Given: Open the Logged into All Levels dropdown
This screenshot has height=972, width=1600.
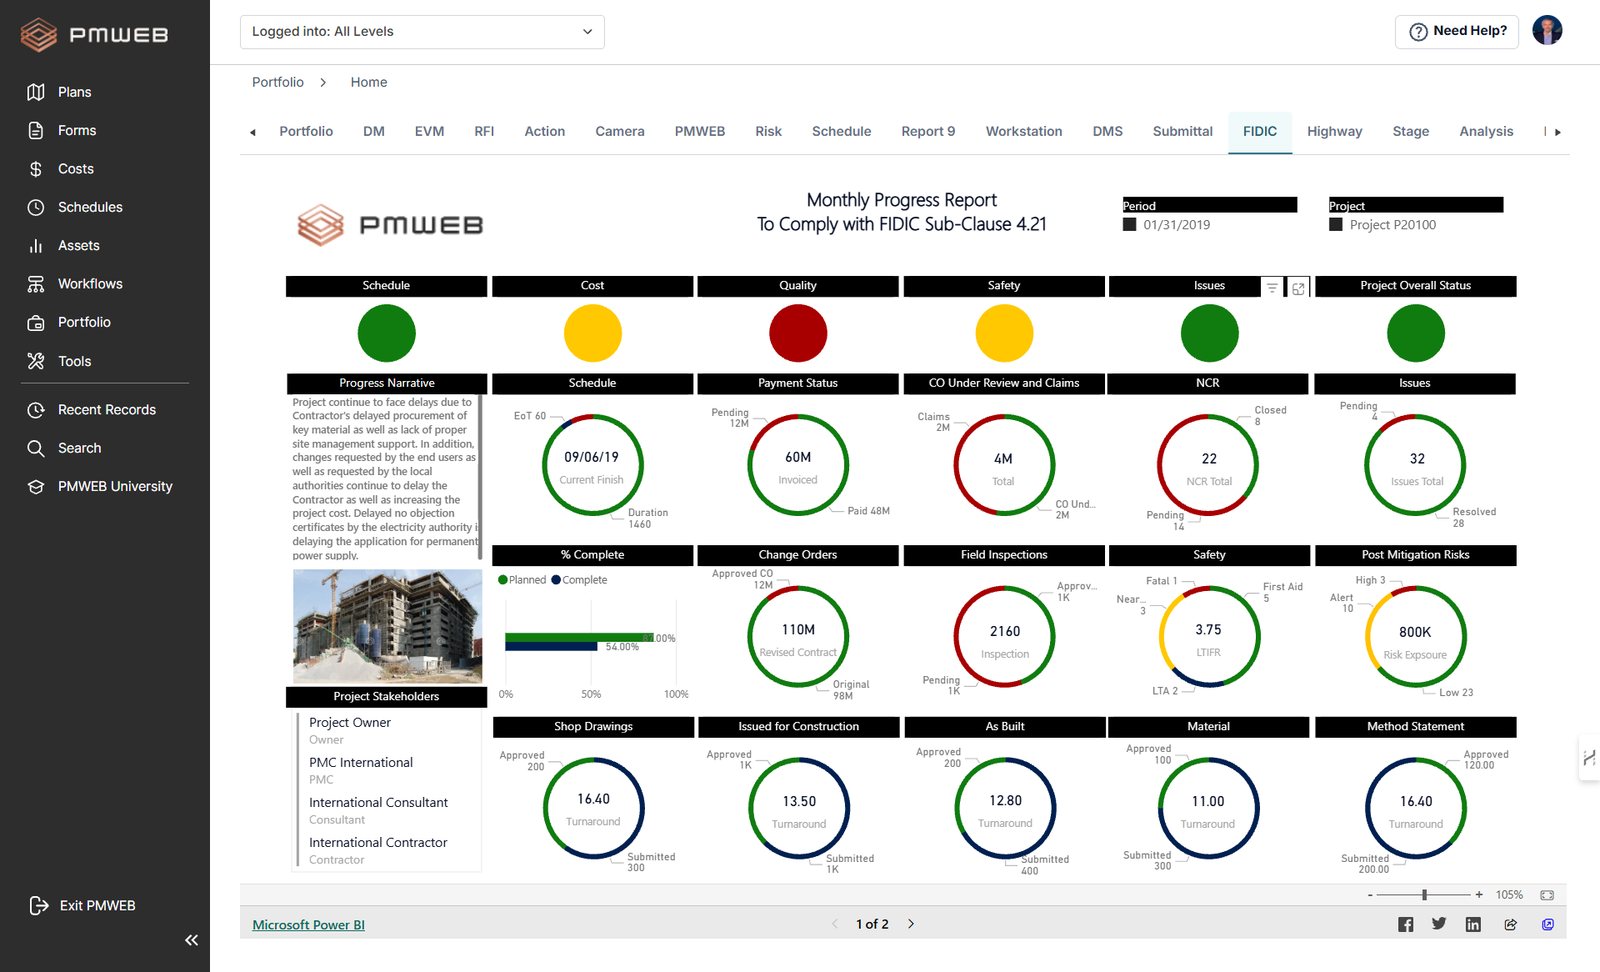Looking at the screenshot, I should click(x=422, y=32).
